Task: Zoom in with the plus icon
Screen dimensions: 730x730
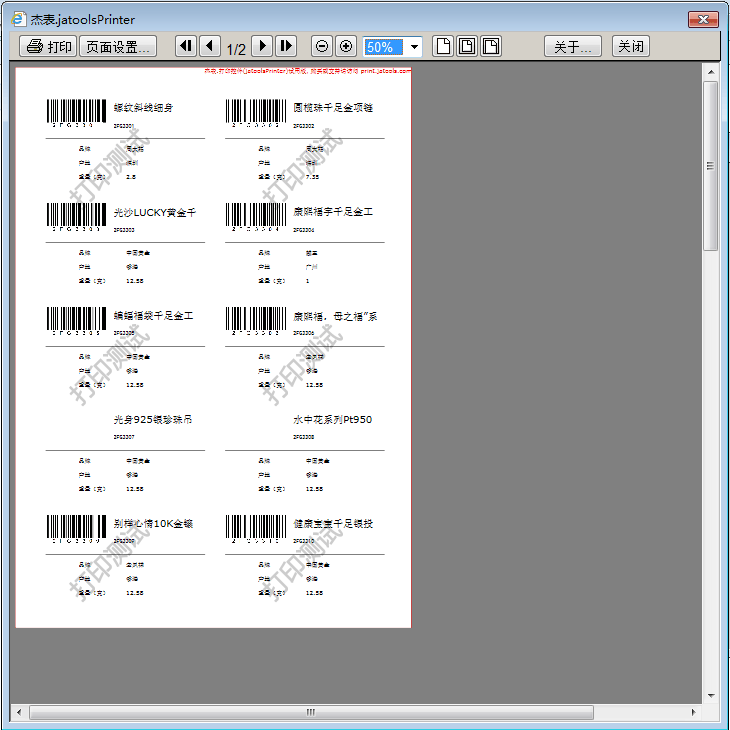Action: [x=346, y=46]
